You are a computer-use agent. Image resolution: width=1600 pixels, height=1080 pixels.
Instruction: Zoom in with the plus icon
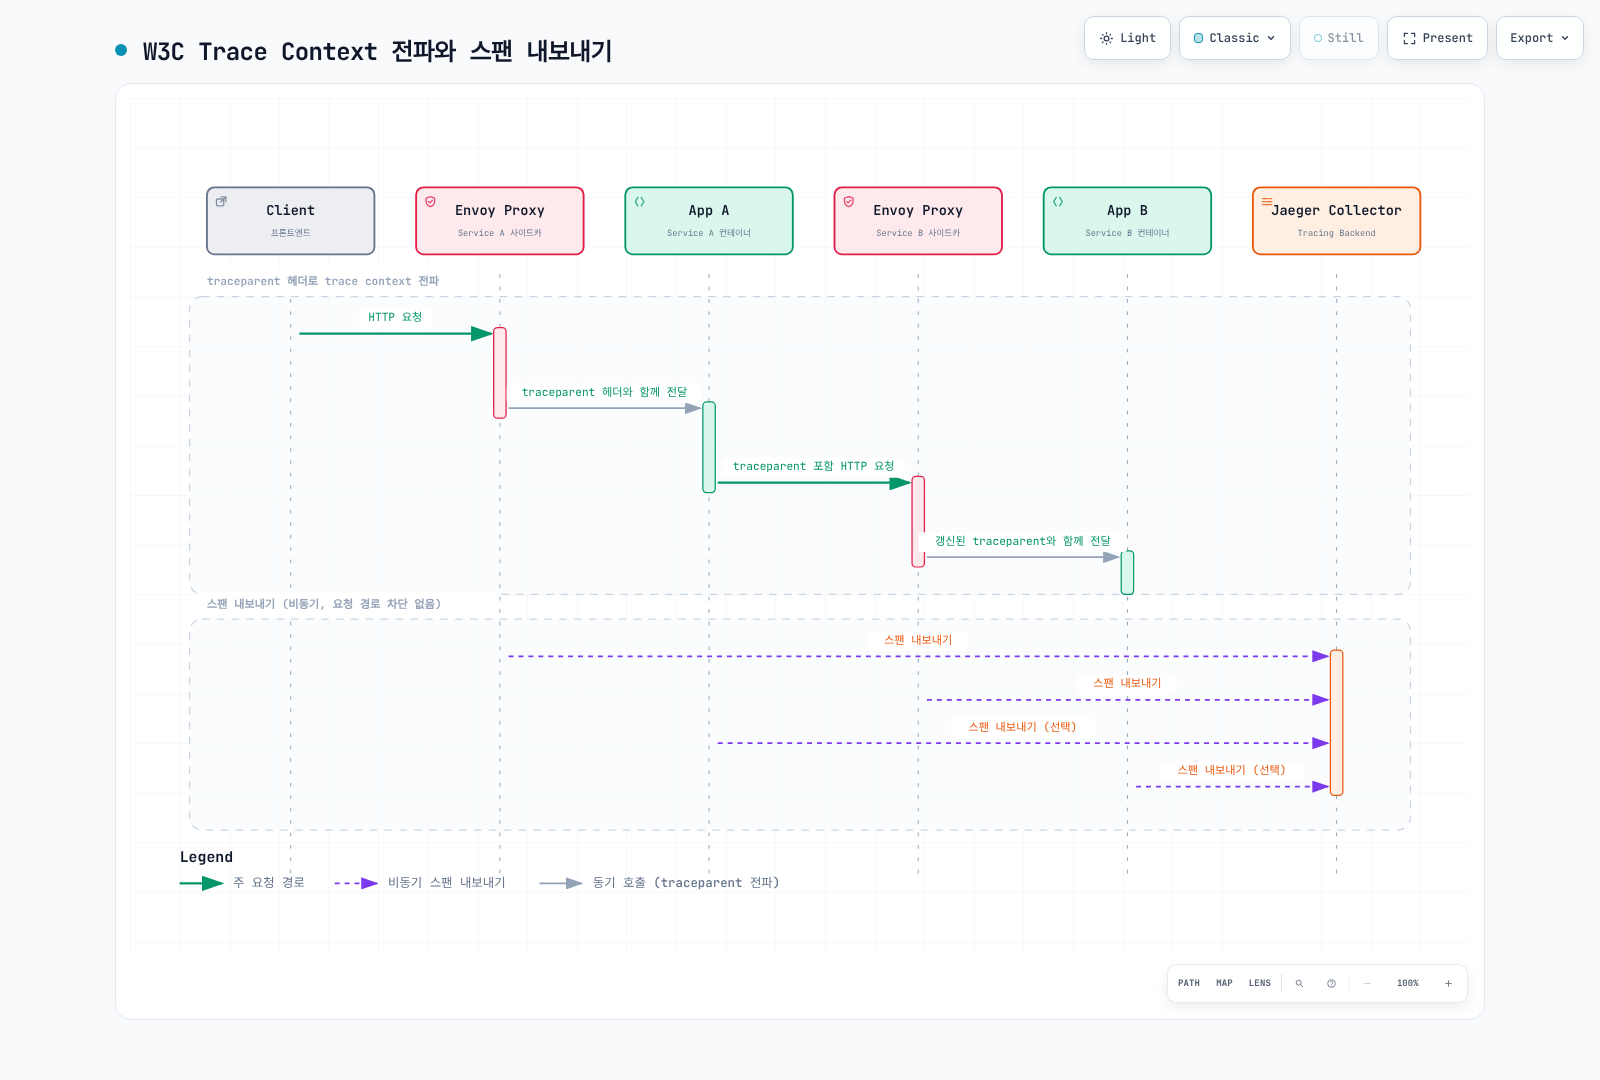[x=1447, y=983]
